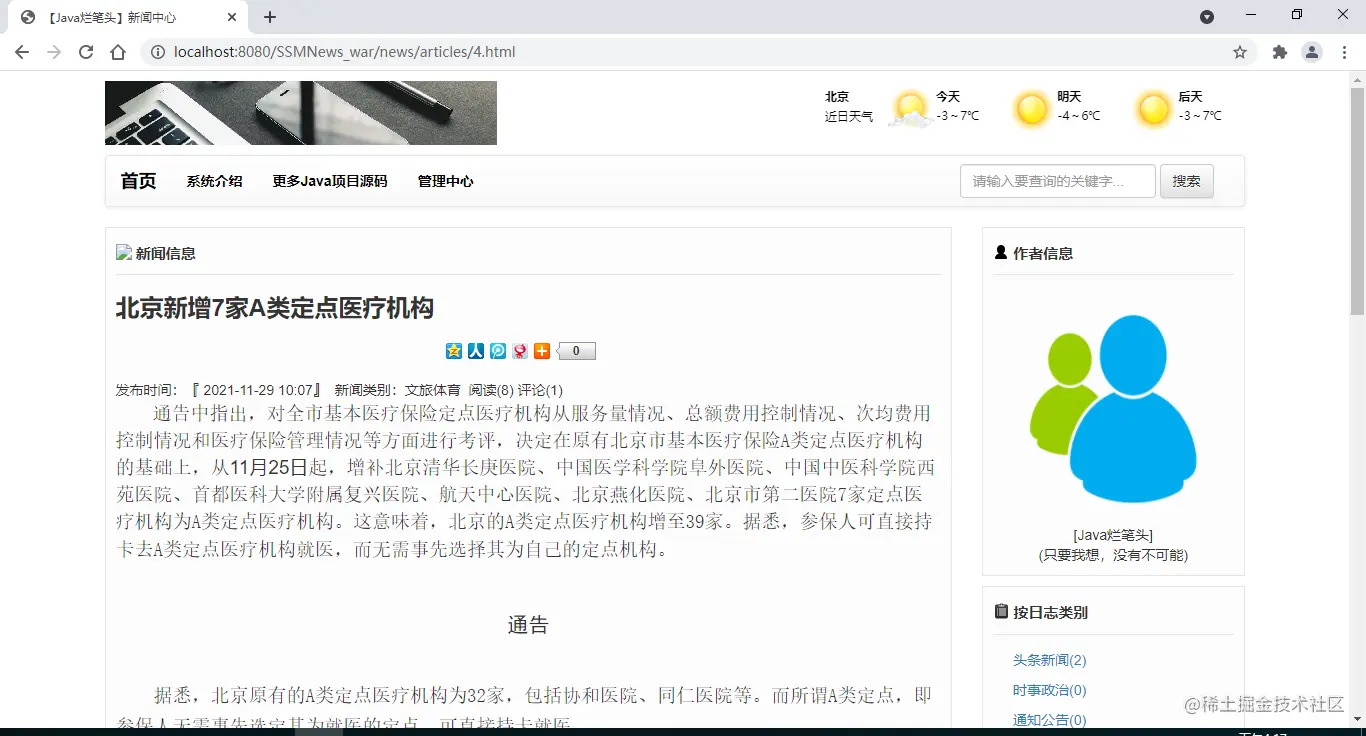Click the browser profile avatar icon
This screenshot has height=736, width=1366.
[1312, 51]
